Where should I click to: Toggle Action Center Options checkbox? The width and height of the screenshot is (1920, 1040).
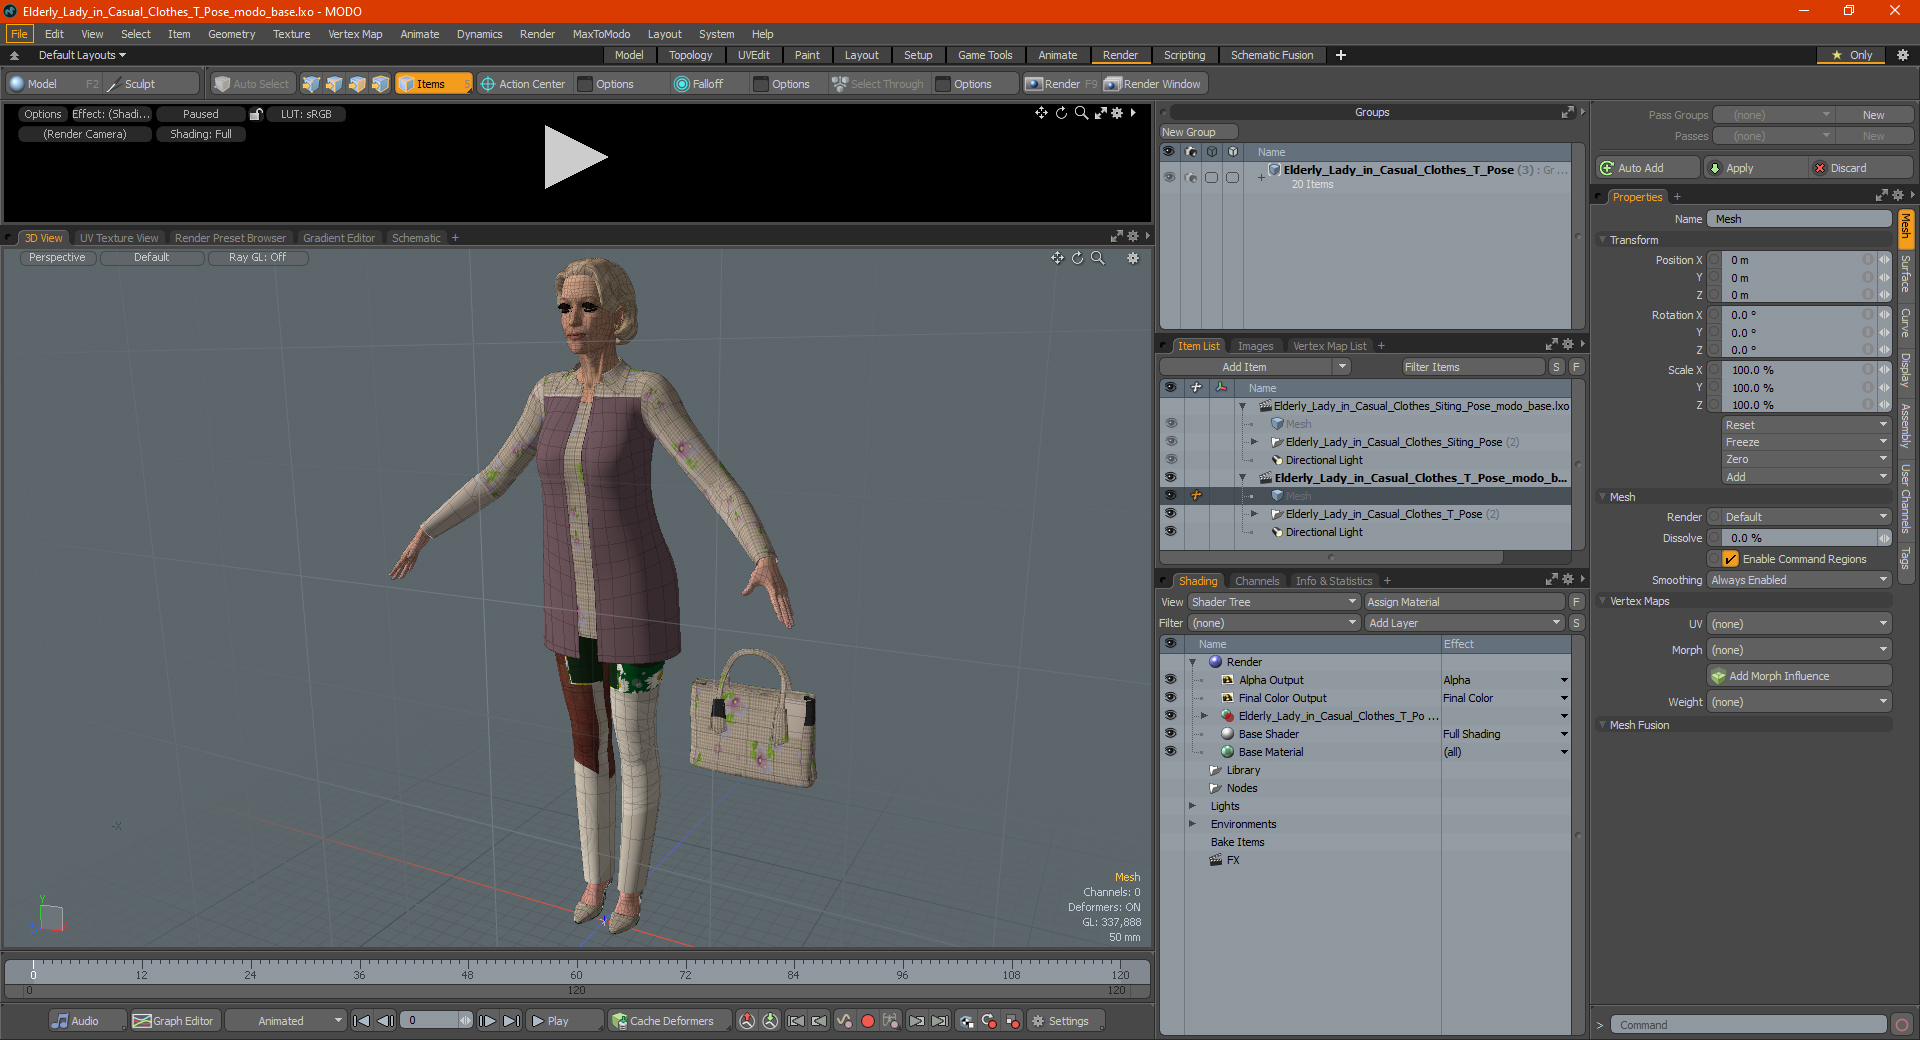click(586, 84)
